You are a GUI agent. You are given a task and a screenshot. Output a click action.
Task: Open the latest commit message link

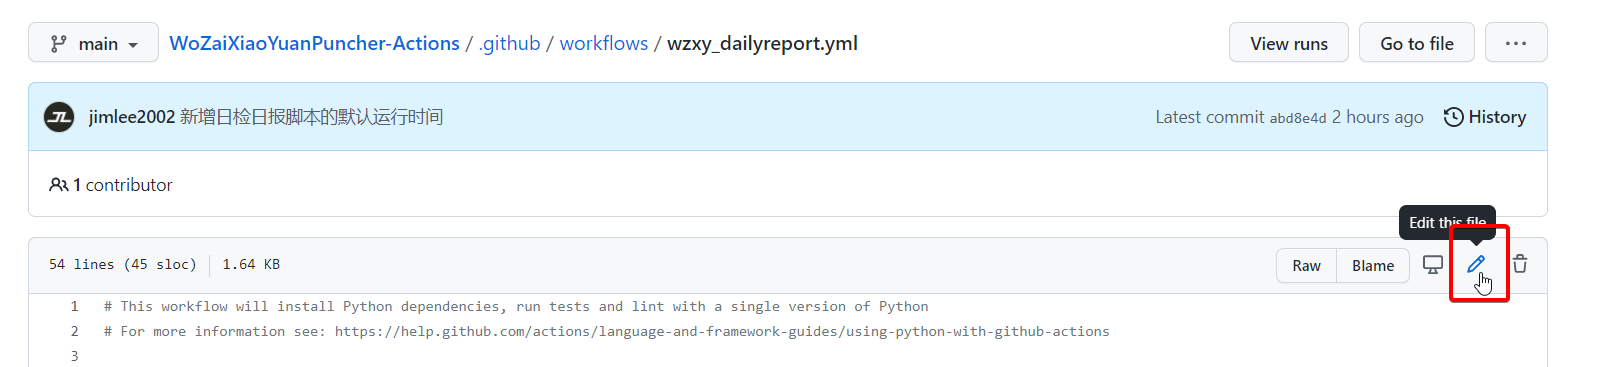click(x=311, y=117)
